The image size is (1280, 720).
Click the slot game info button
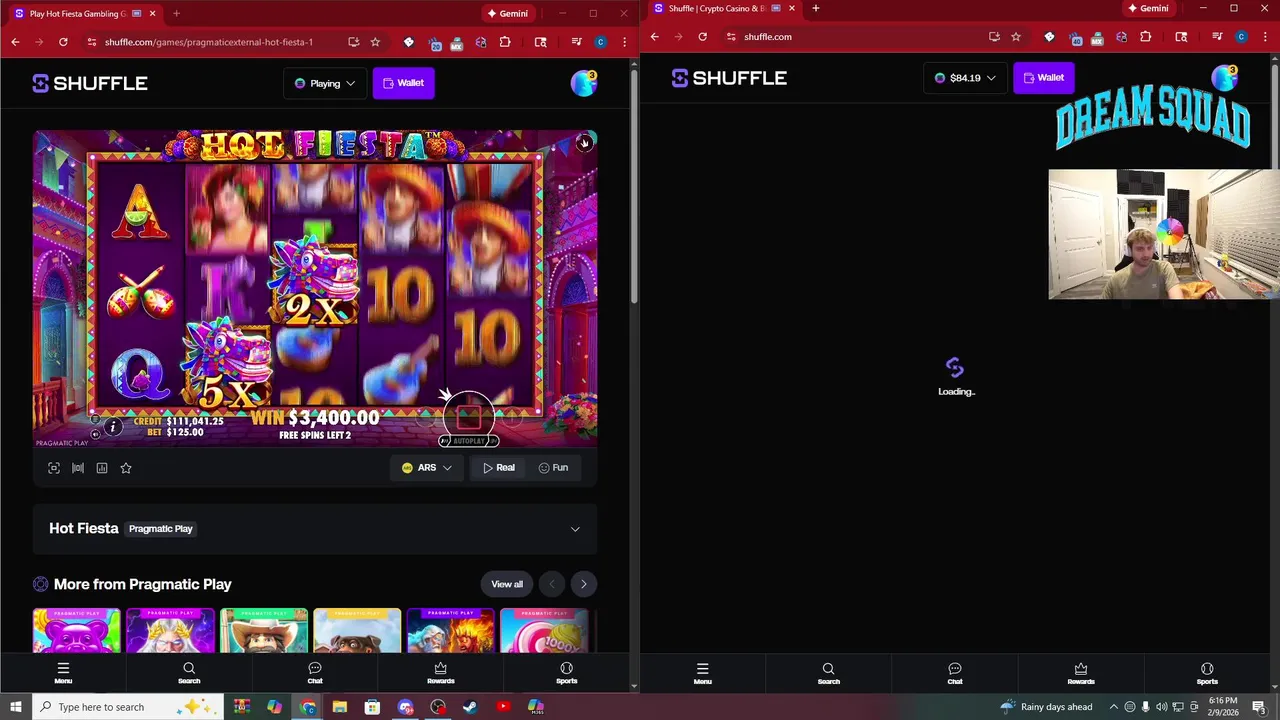coord(113,427)
